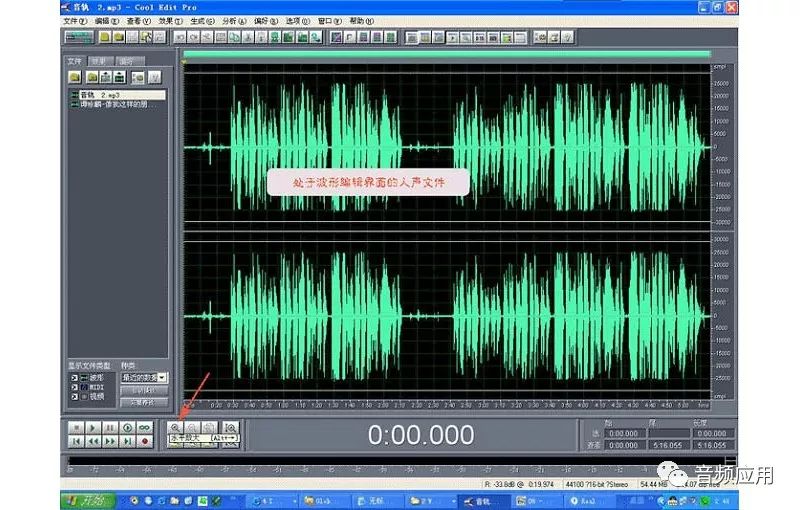The image size is (800, 510).
Task: Open the 帮助(H) menu
Action: pos(361,21)
